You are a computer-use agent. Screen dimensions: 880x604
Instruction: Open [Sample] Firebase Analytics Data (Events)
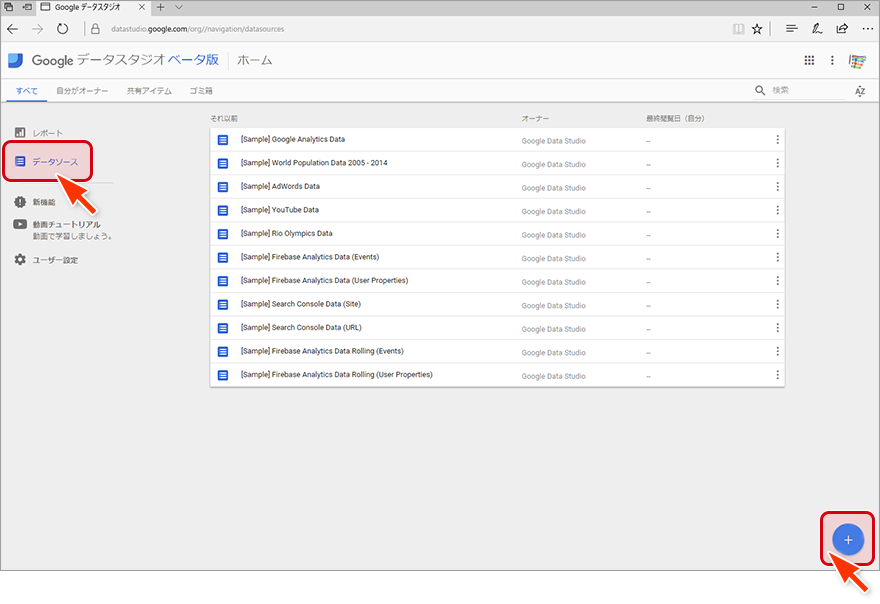tap(497, 258)
